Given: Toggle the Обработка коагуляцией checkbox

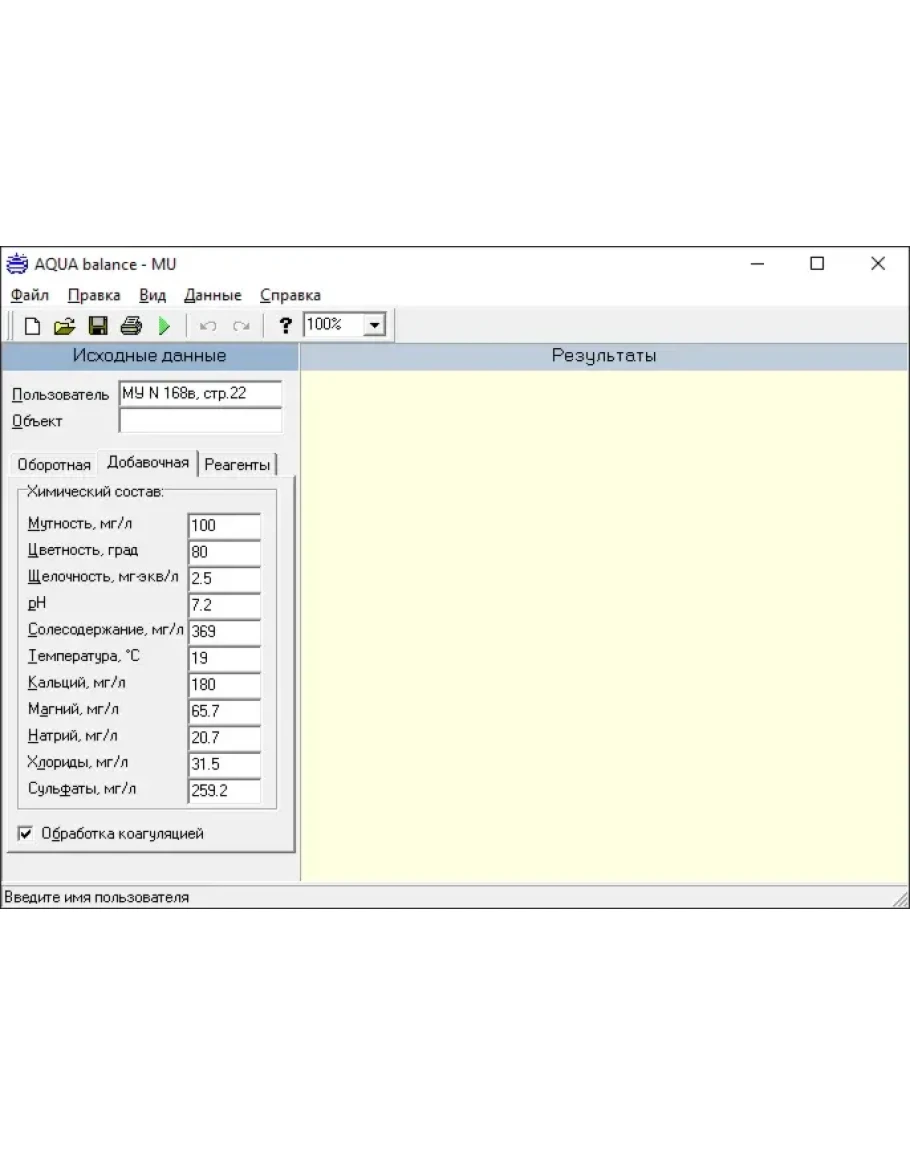Looking at the screenshot, I should click(26, 833).
